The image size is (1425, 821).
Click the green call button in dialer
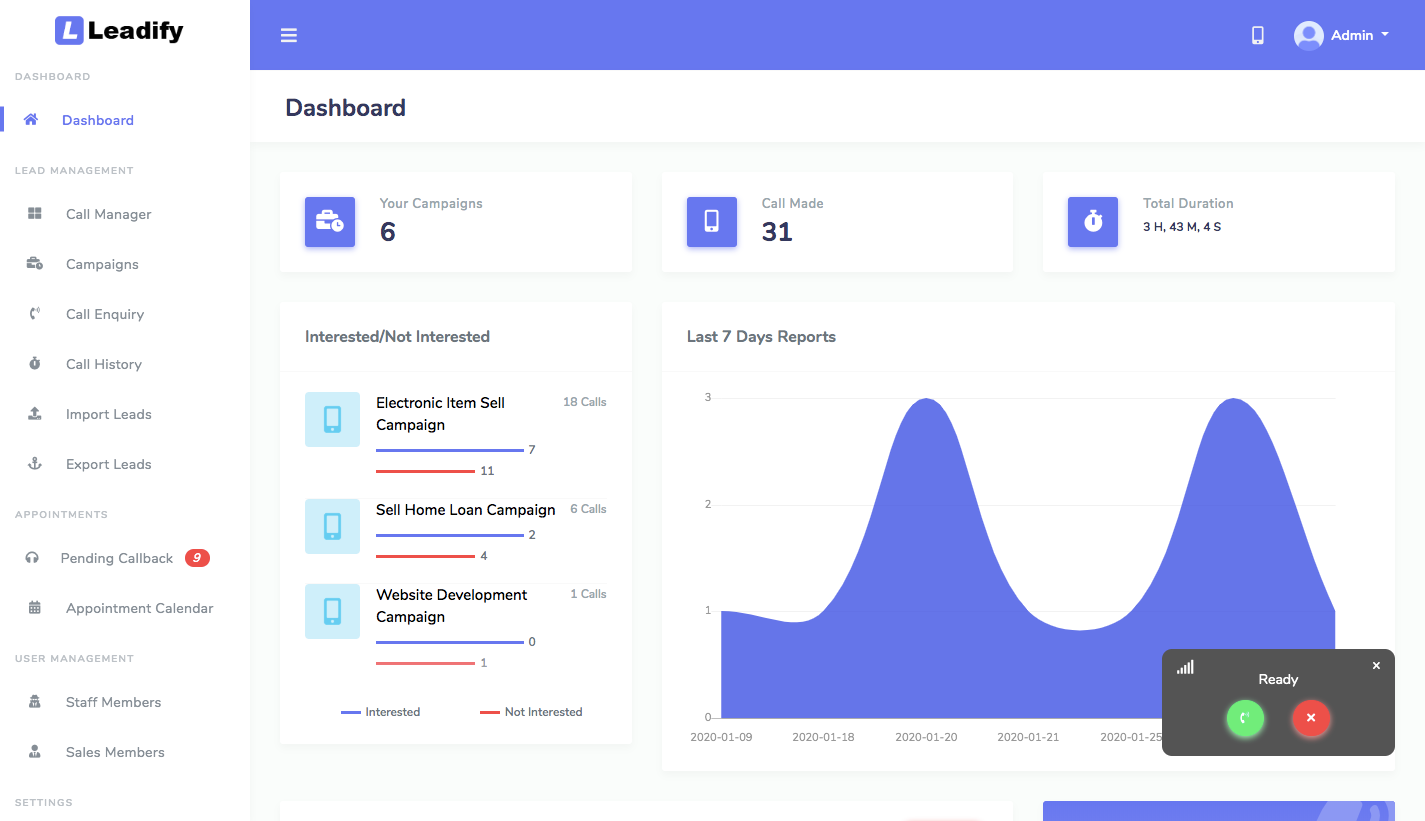(1245, 718)
